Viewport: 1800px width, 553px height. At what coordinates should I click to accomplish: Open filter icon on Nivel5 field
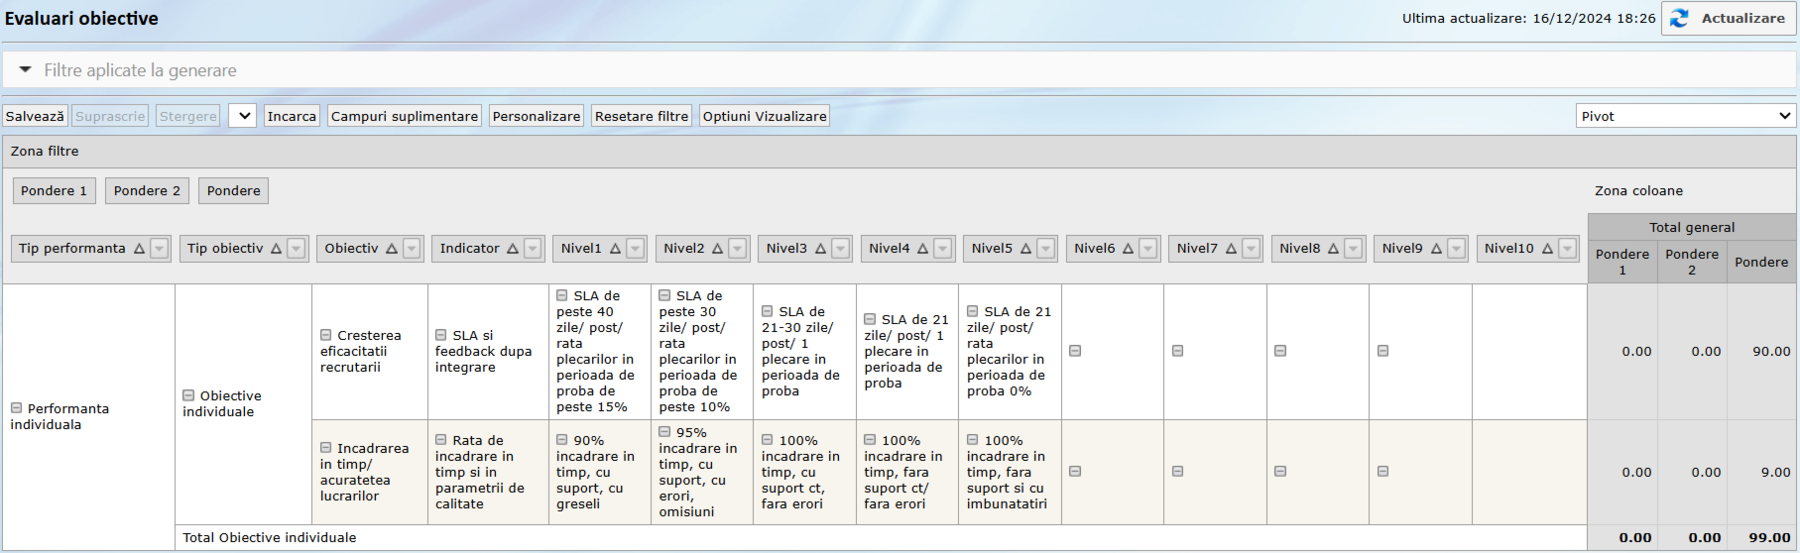coord(1045,249)
